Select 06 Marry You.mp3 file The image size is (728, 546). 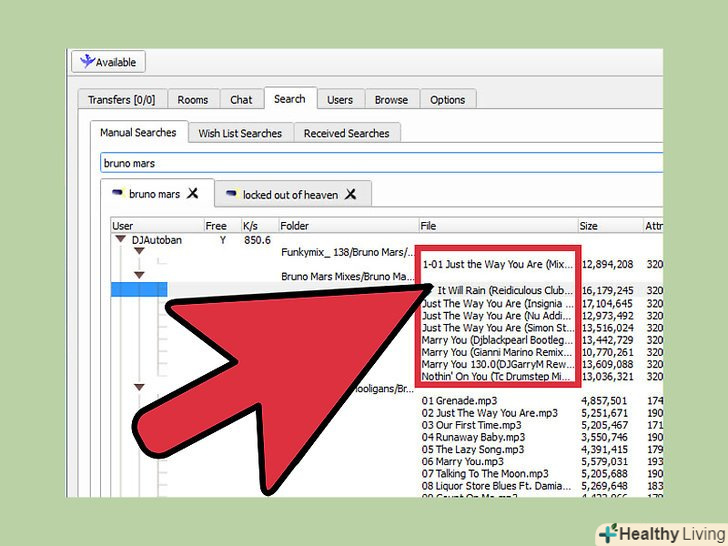[462, 462]
